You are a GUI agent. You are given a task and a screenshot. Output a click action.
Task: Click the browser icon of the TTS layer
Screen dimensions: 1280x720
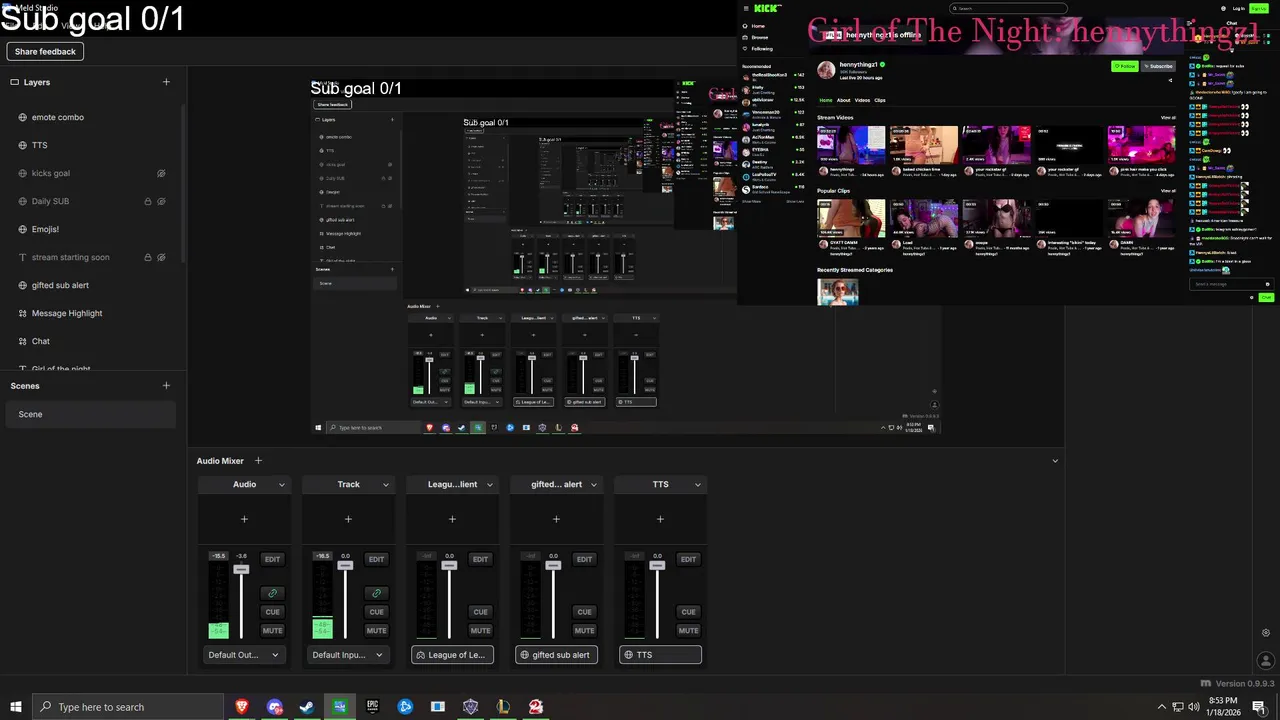(22, 145)
